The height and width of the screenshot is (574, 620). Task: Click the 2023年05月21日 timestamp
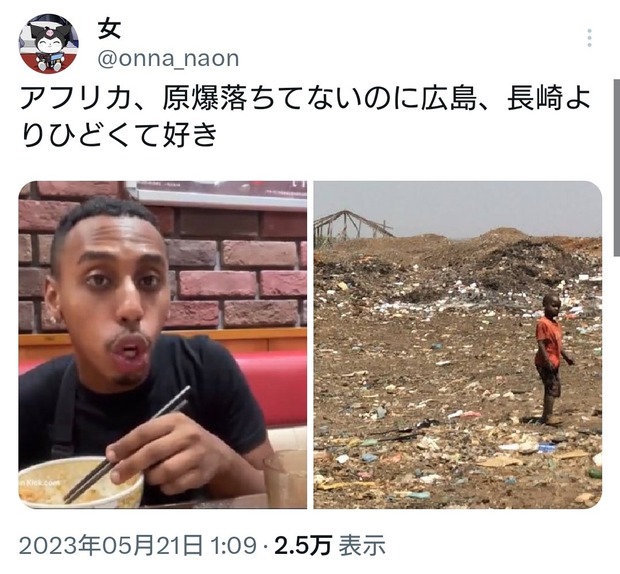tap(138, 545)
